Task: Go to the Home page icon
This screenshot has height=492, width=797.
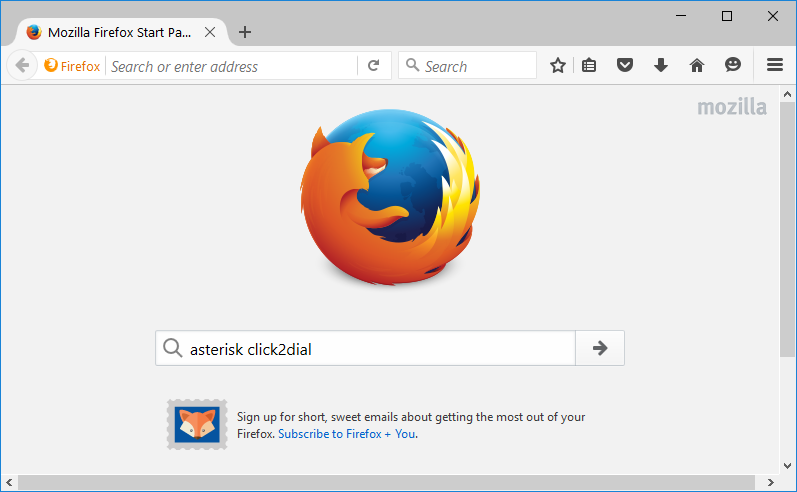Action: pos(697,65)
